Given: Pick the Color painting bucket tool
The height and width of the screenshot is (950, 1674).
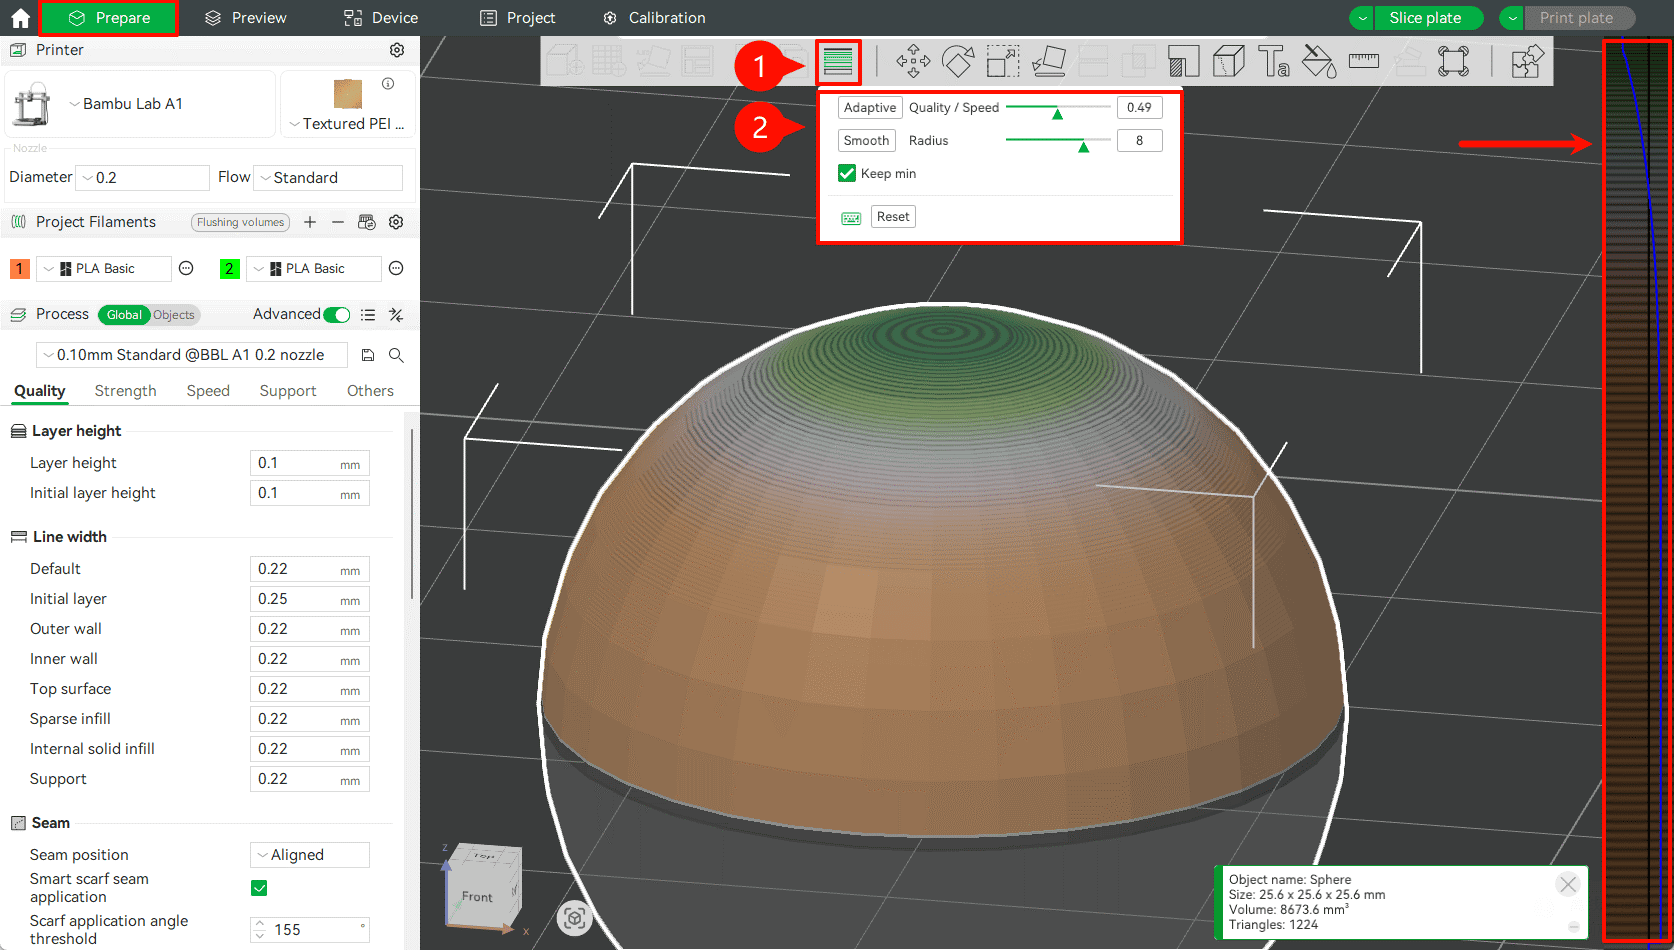Looking at the screenshot, I should (1318, 62).
